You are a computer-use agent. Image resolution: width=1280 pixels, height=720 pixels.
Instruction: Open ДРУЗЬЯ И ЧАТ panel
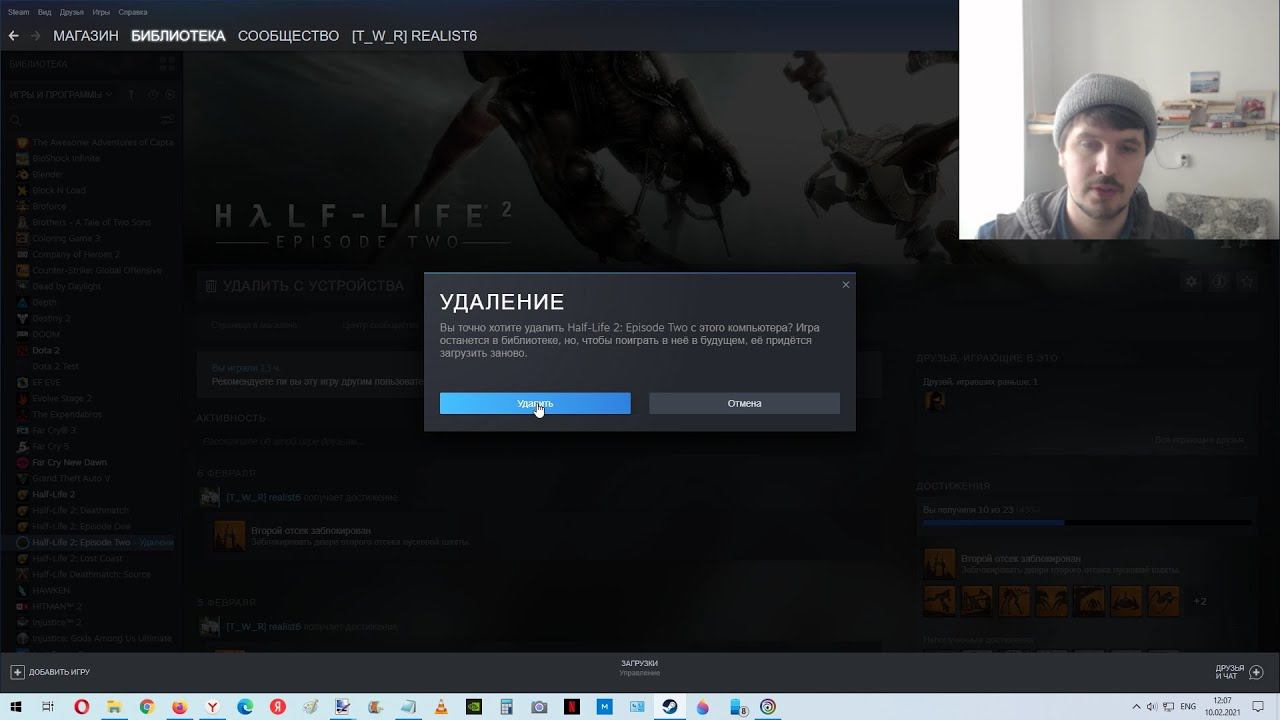point(1239,672)
